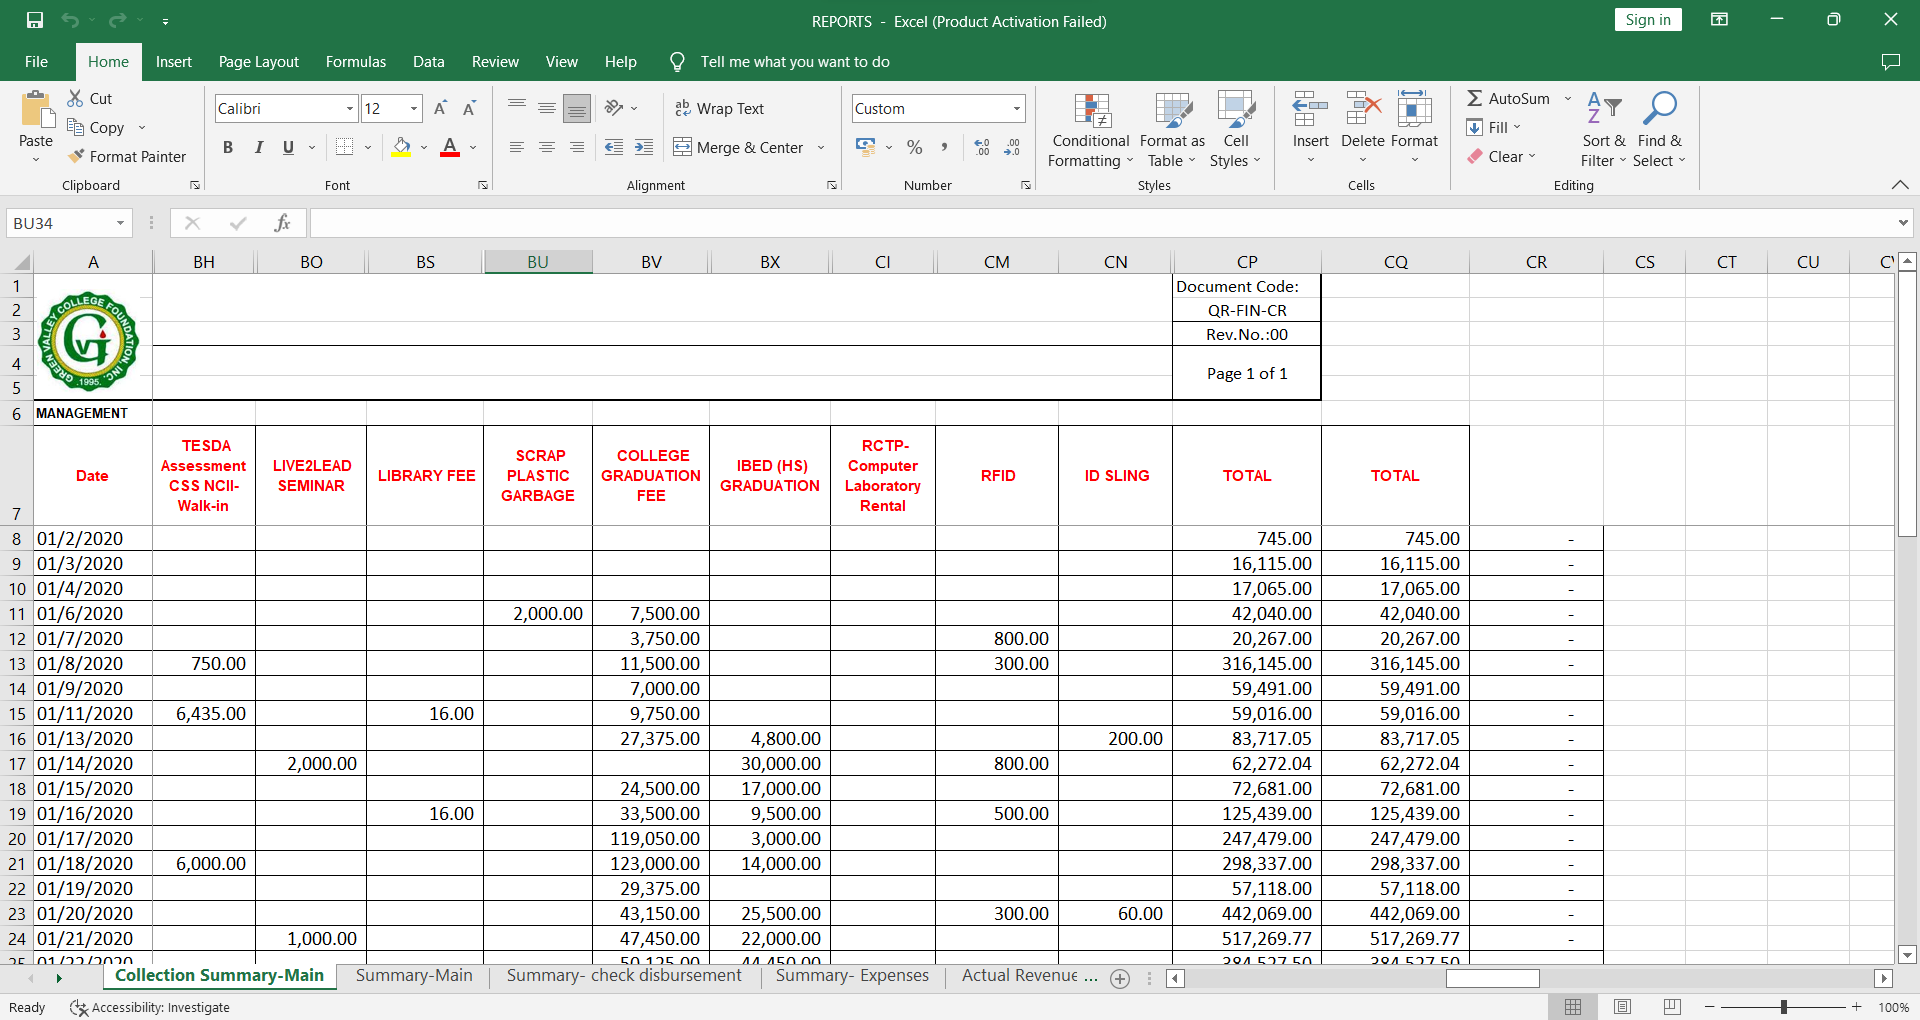Click the Format Painter brush icon
Screen dimensions: 1920x1020
pos(75,156)
